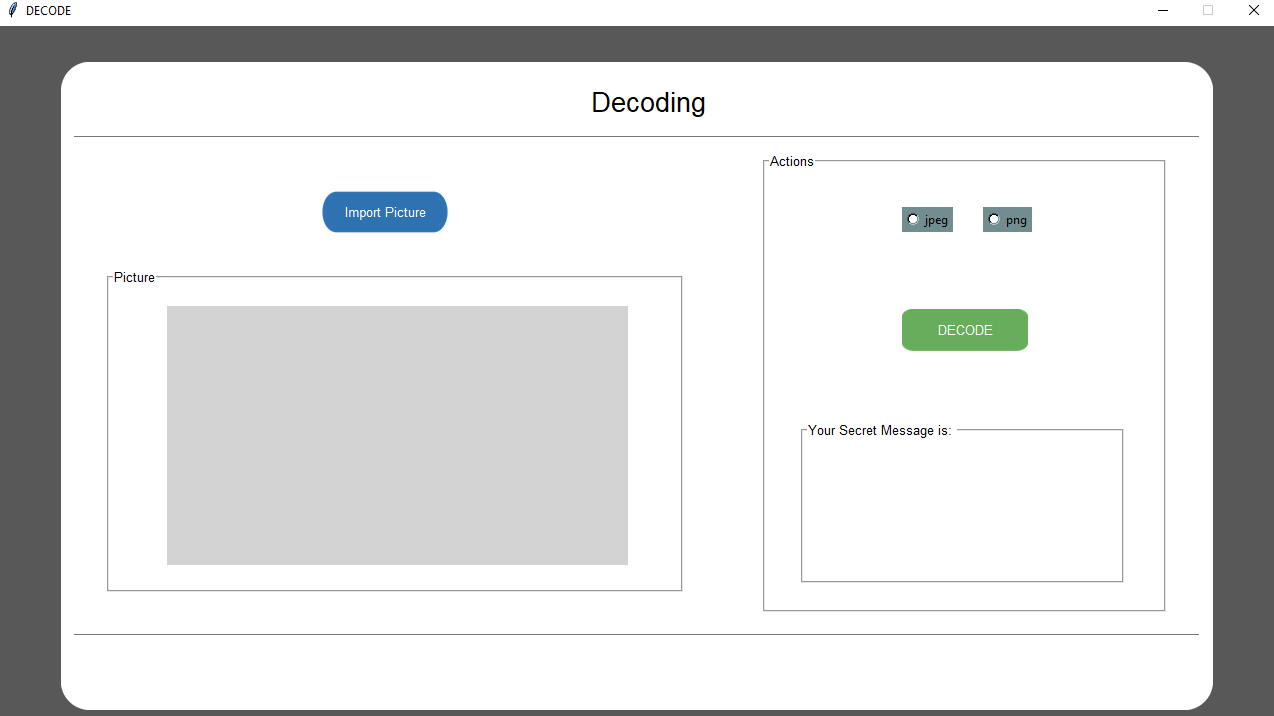
Task: Click the "Your Secret Message is:" label
Action: click(879, 430)
